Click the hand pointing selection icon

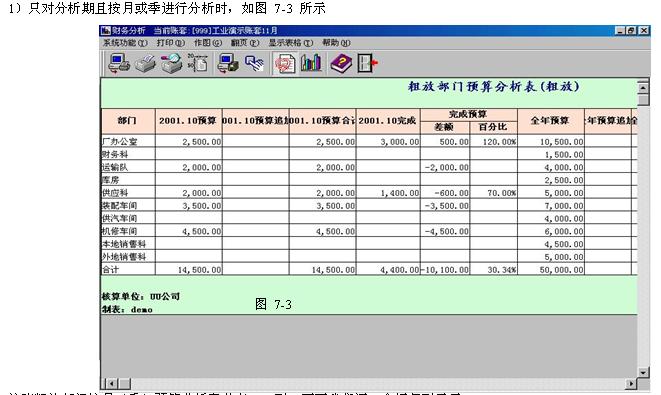255,64
